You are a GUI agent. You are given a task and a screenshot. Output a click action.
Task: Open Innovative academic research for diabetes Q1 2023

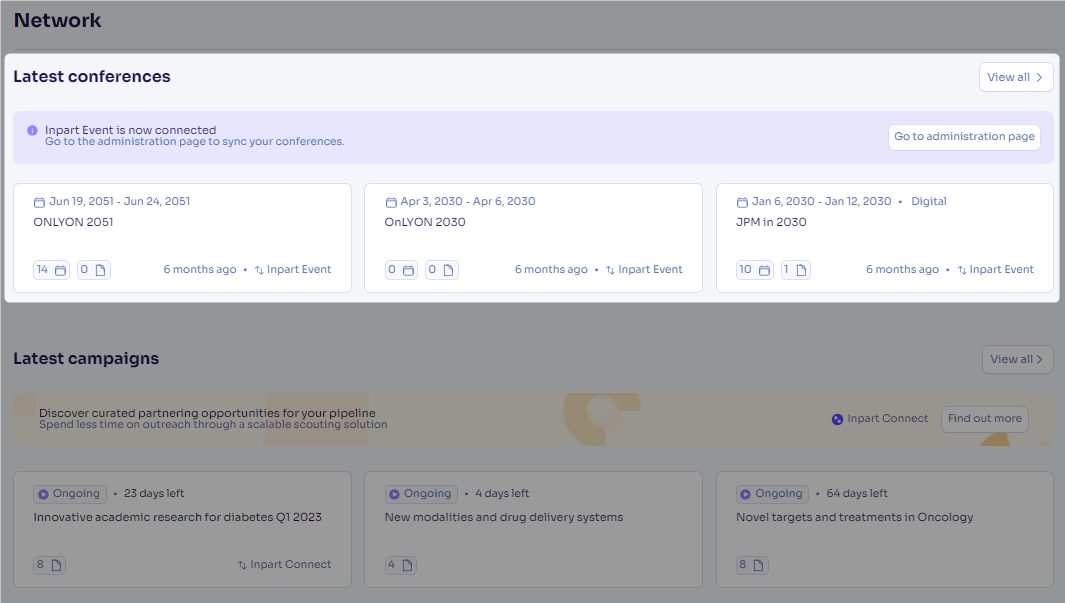point(177,517)
